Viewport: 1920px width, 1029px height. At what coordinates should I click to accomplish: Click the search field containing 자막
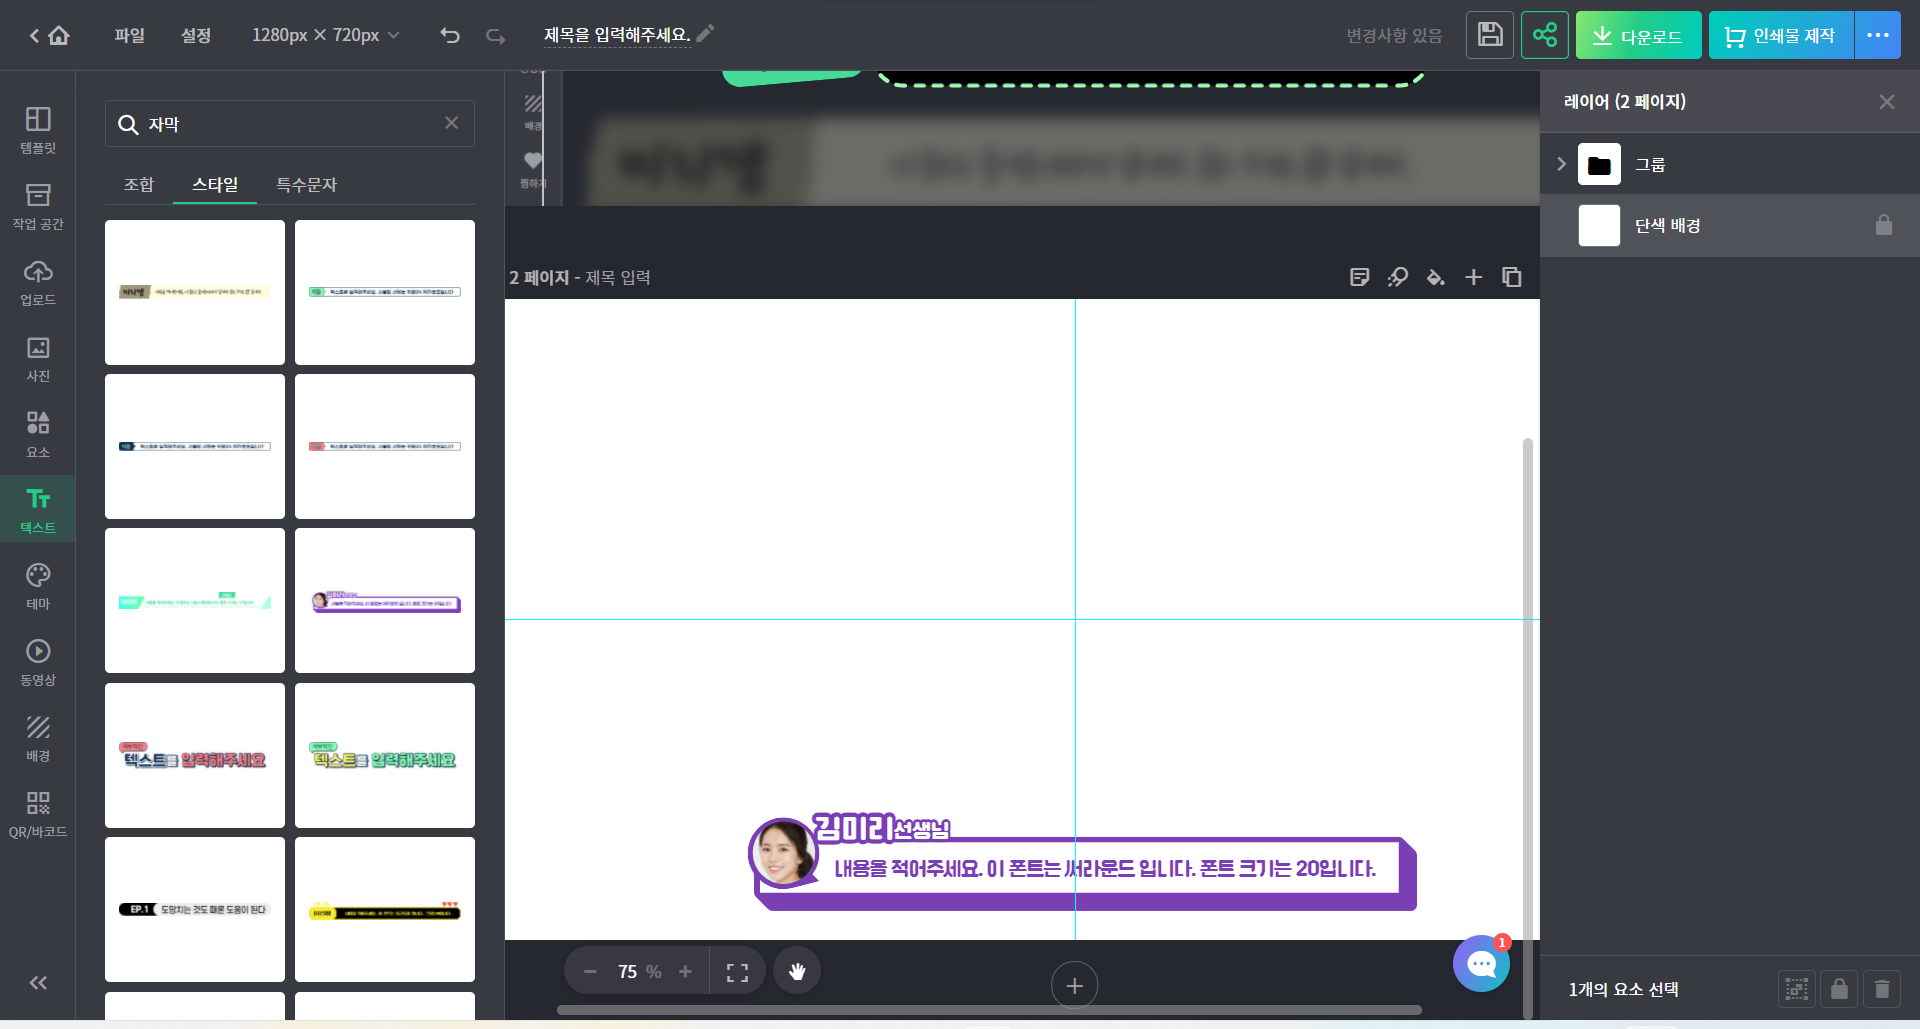290,124
